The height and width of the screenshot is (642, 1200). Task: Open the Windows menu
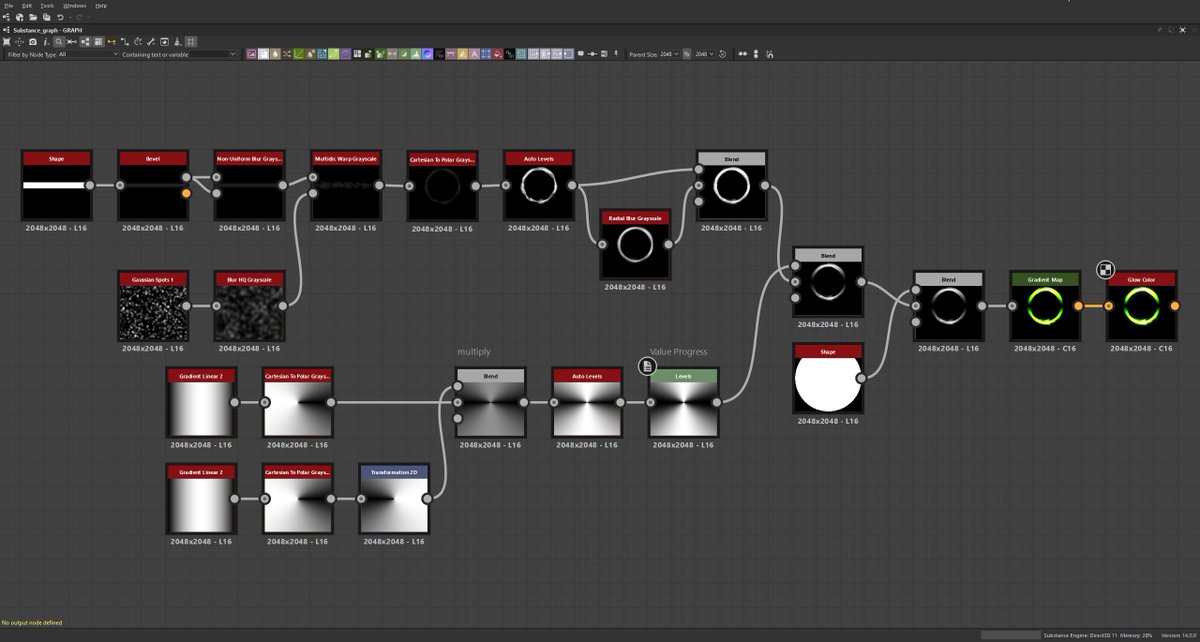74,5
